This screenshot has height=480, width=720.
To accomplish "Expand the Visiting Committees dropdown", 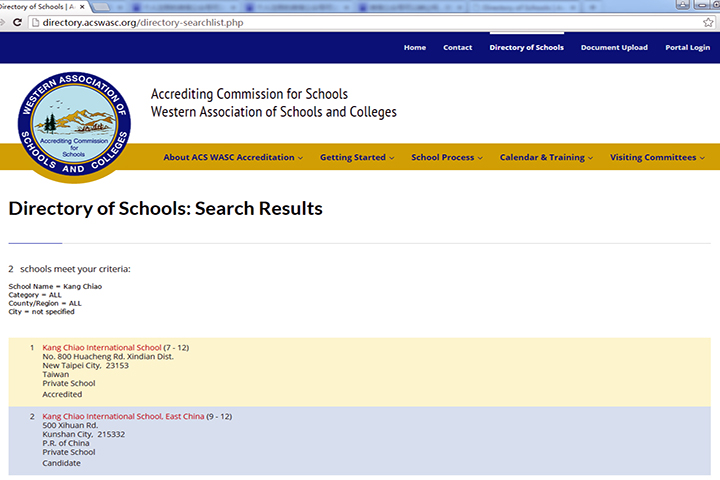I will 657,157.
